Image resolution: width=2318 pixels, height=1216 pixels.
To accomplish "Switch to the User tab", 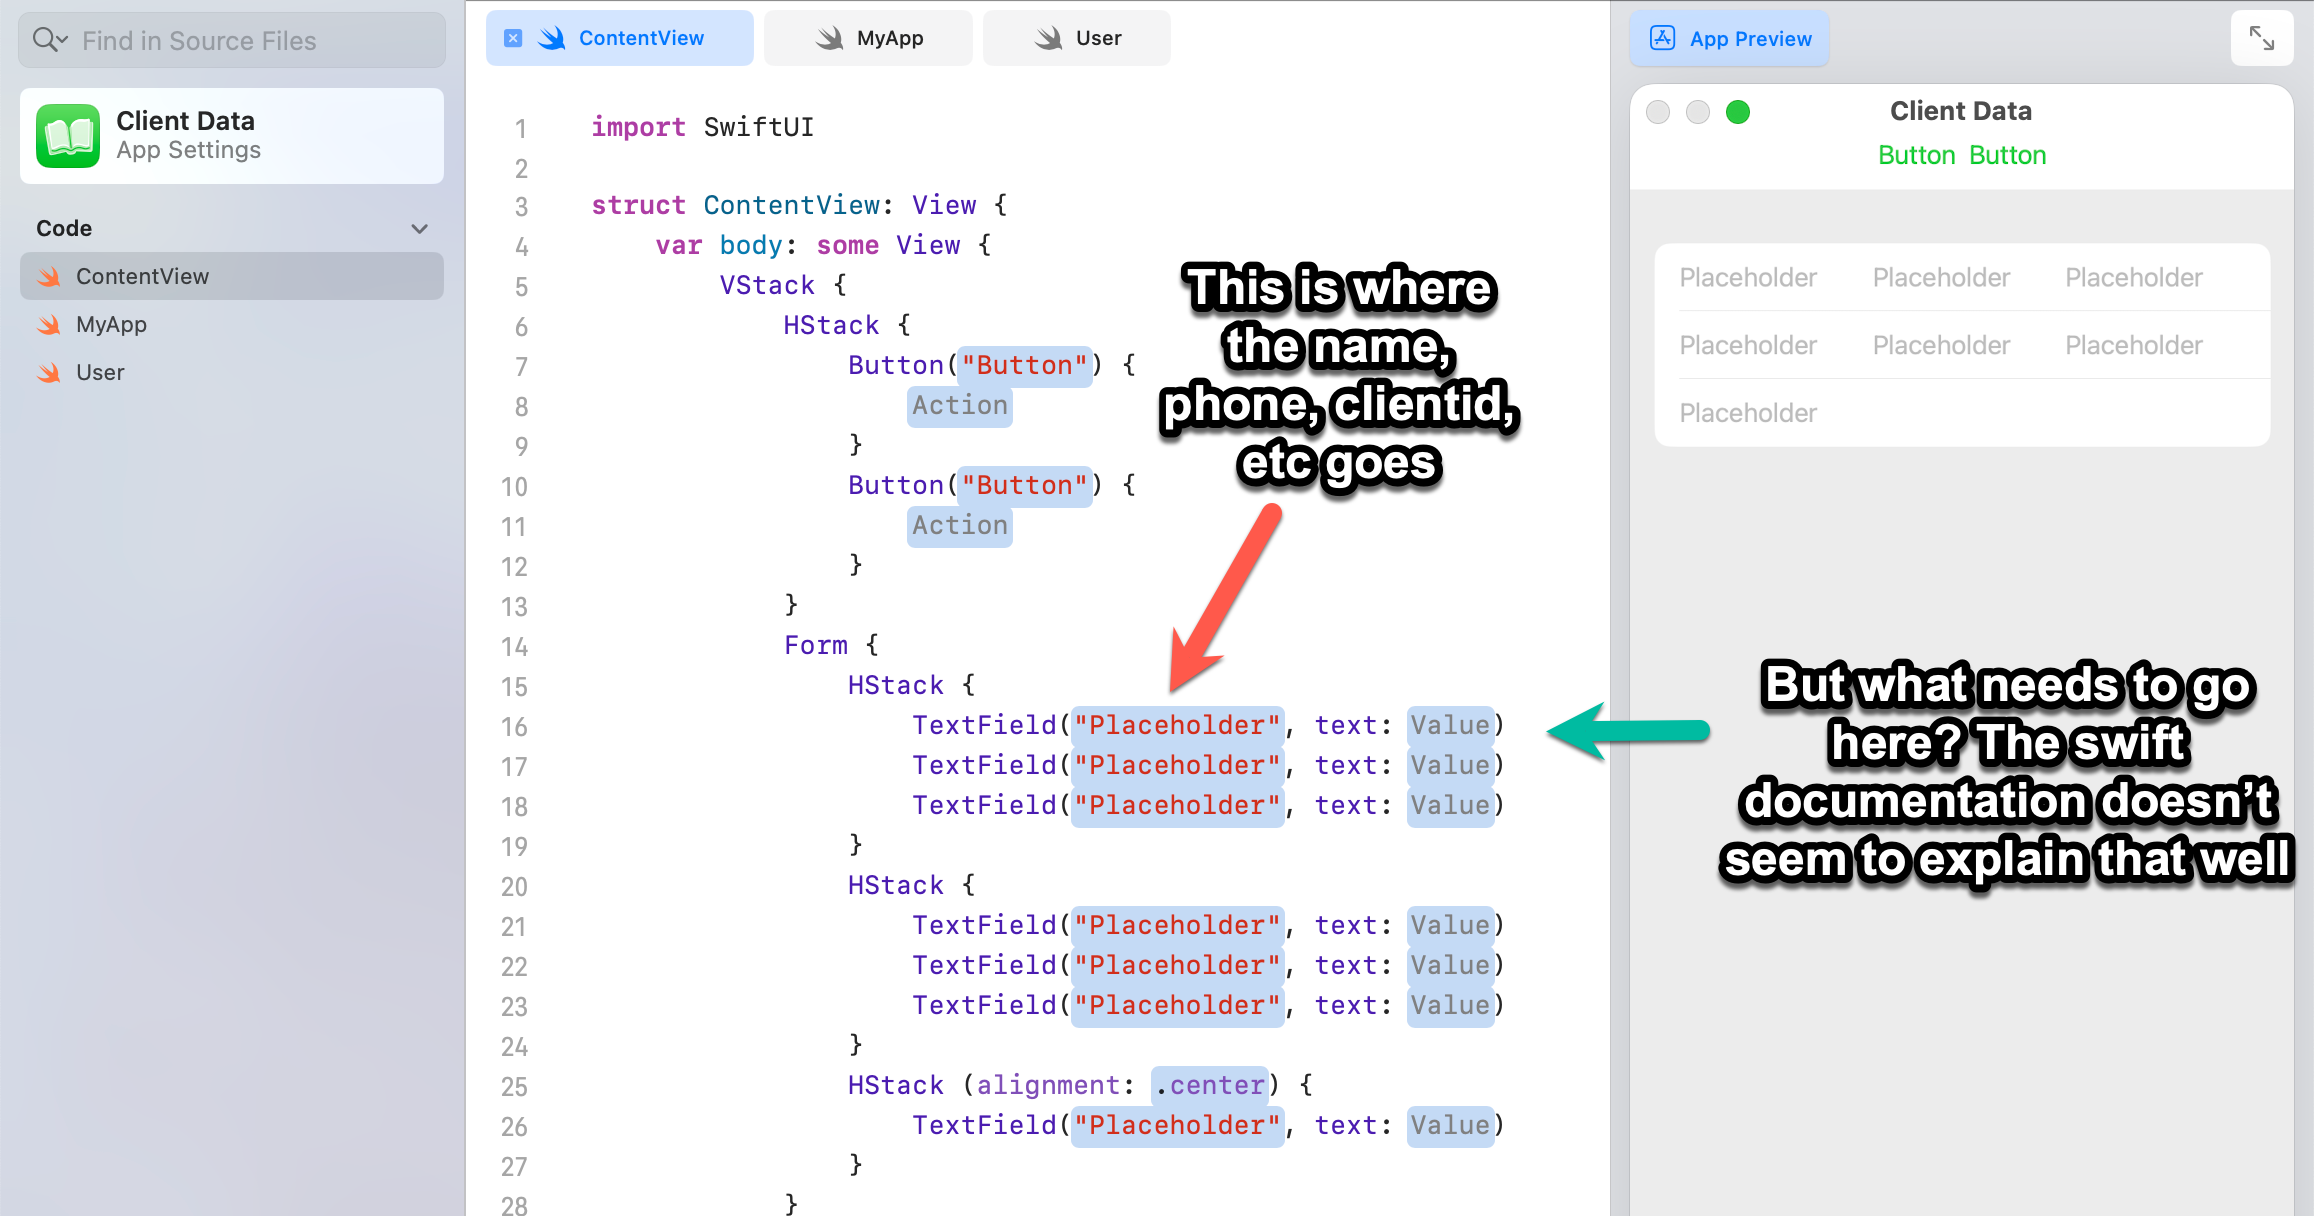I will [x=1077, y=38].
